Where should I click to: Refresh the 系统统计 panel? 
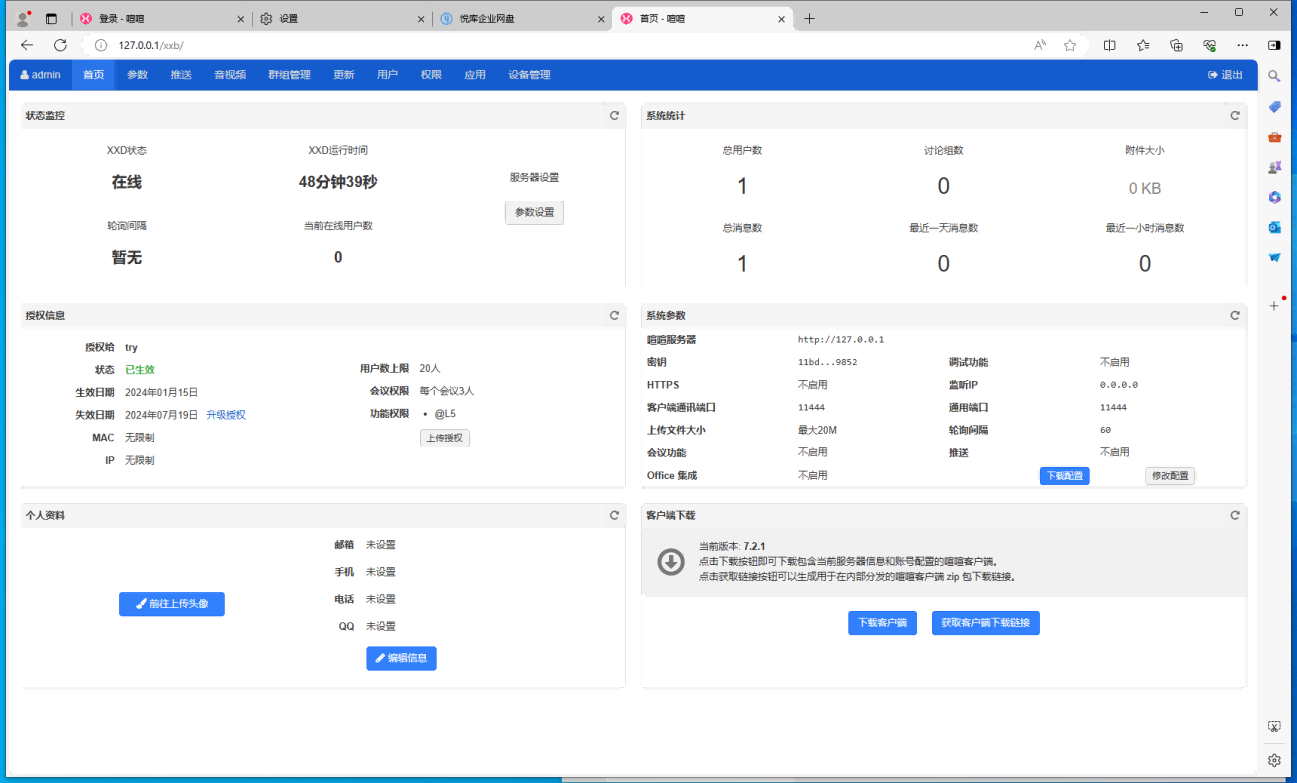click(1235, 116)
